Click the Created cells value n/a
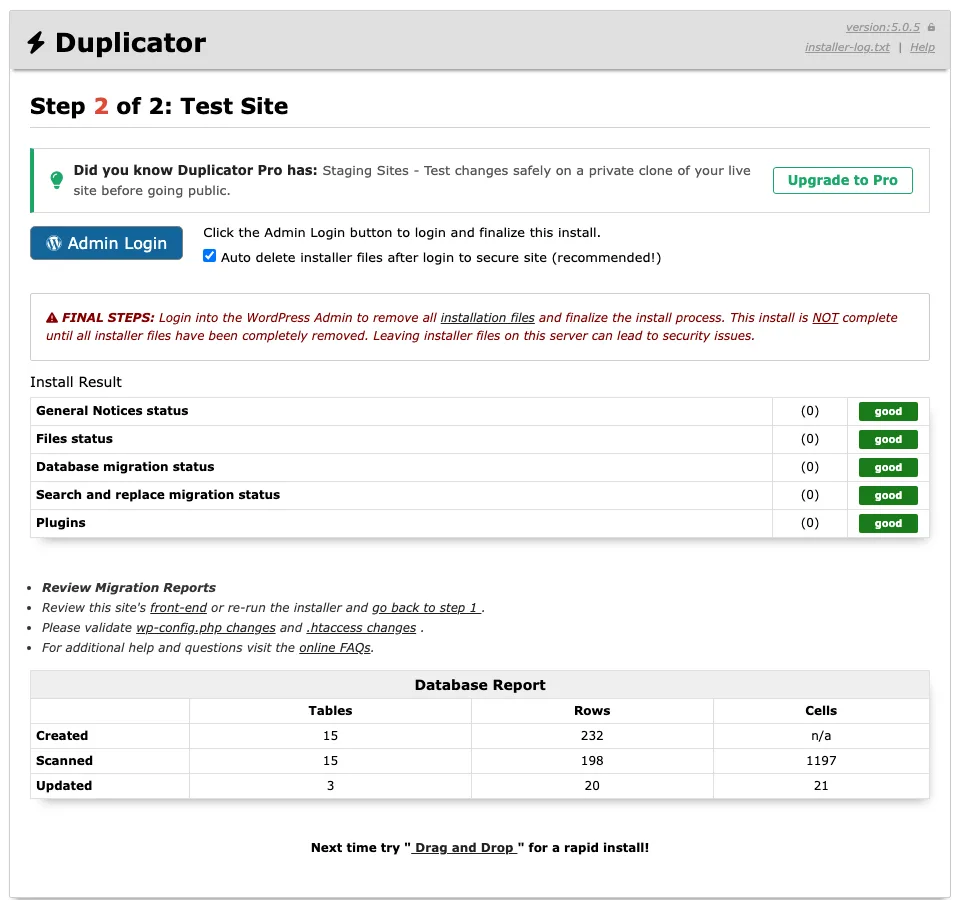The width and height of the screenshot is (960, 900). [821, 736]
